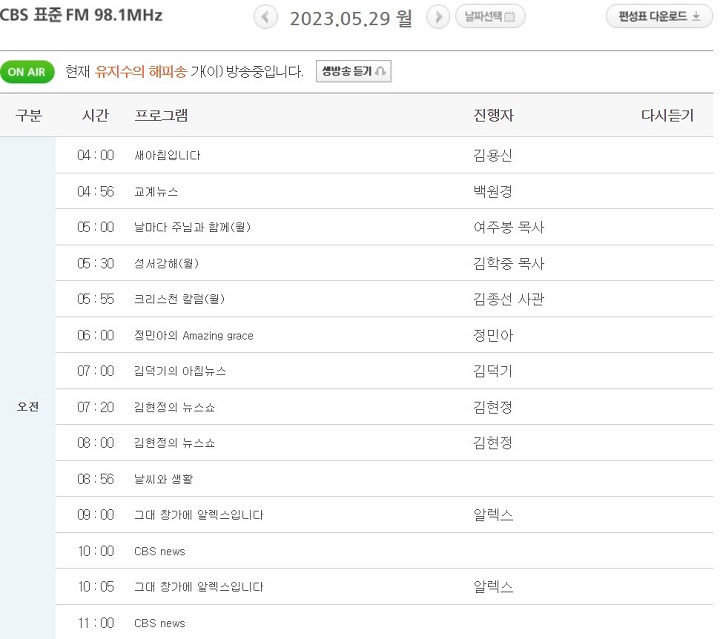
Task: Click the 프로그램 column header
Action: click(x=161, y=115)
